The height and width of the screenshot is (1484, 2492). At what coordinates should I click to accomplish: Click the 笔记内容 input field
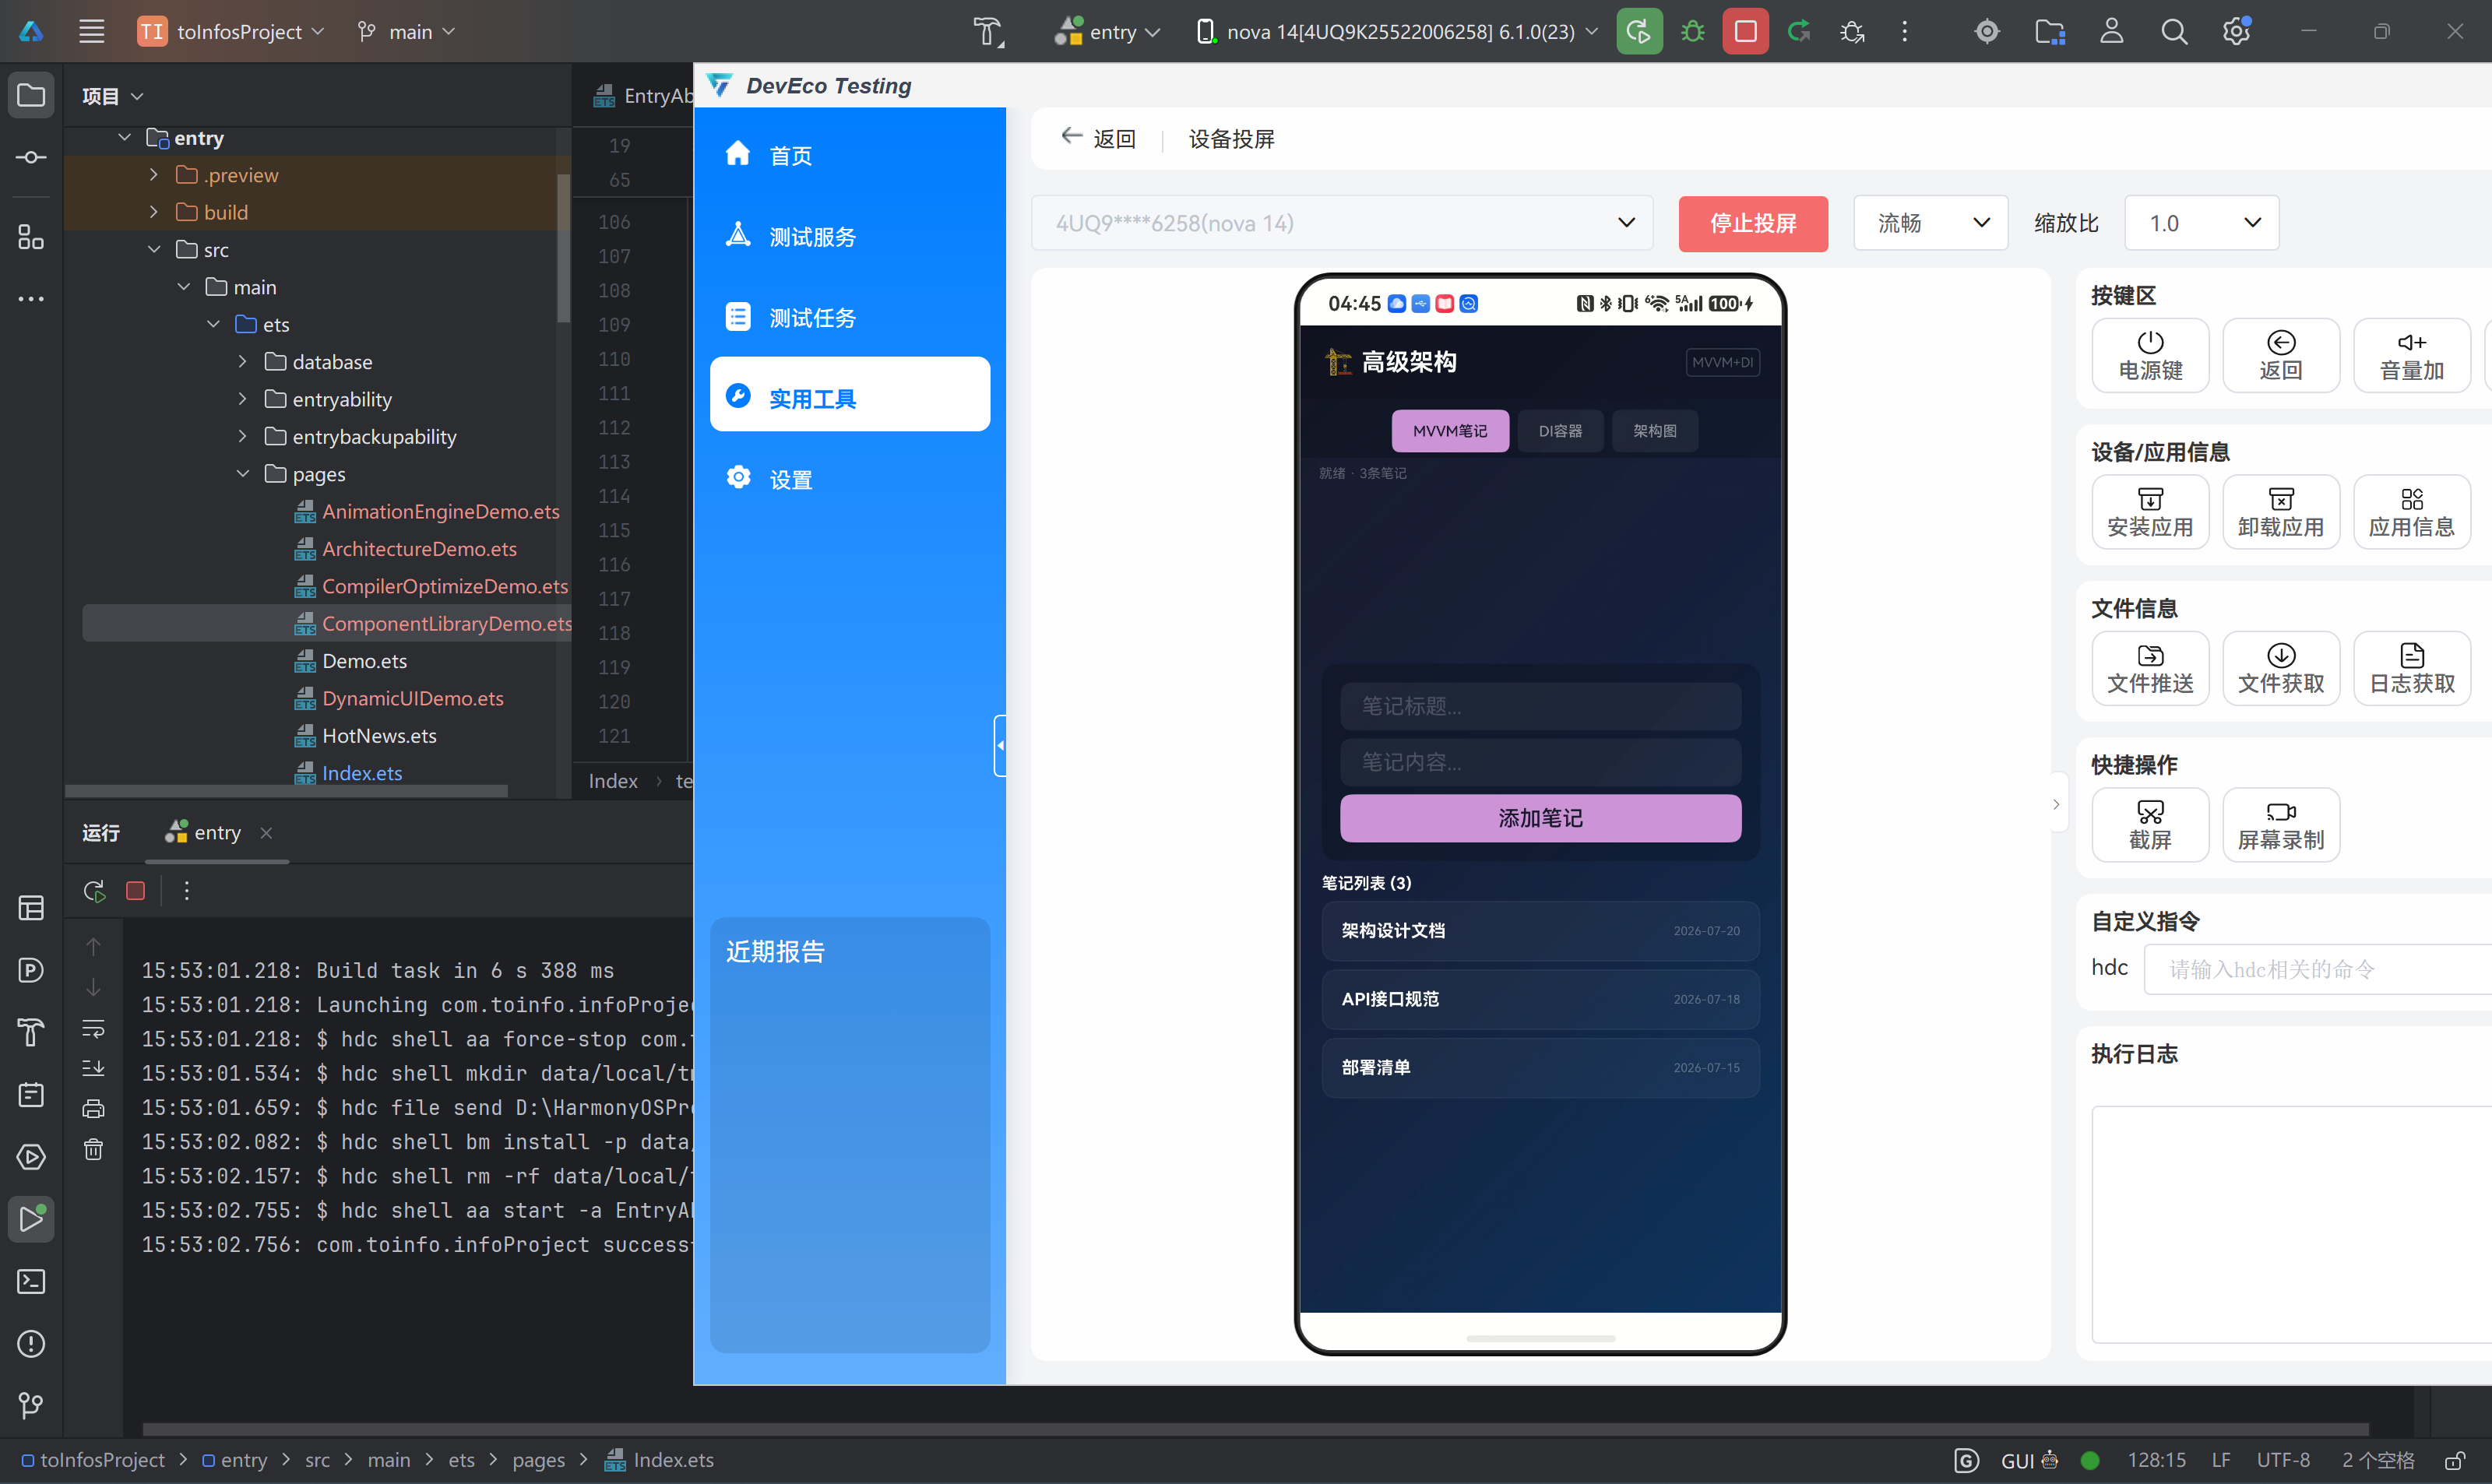tap(1540, 762)
